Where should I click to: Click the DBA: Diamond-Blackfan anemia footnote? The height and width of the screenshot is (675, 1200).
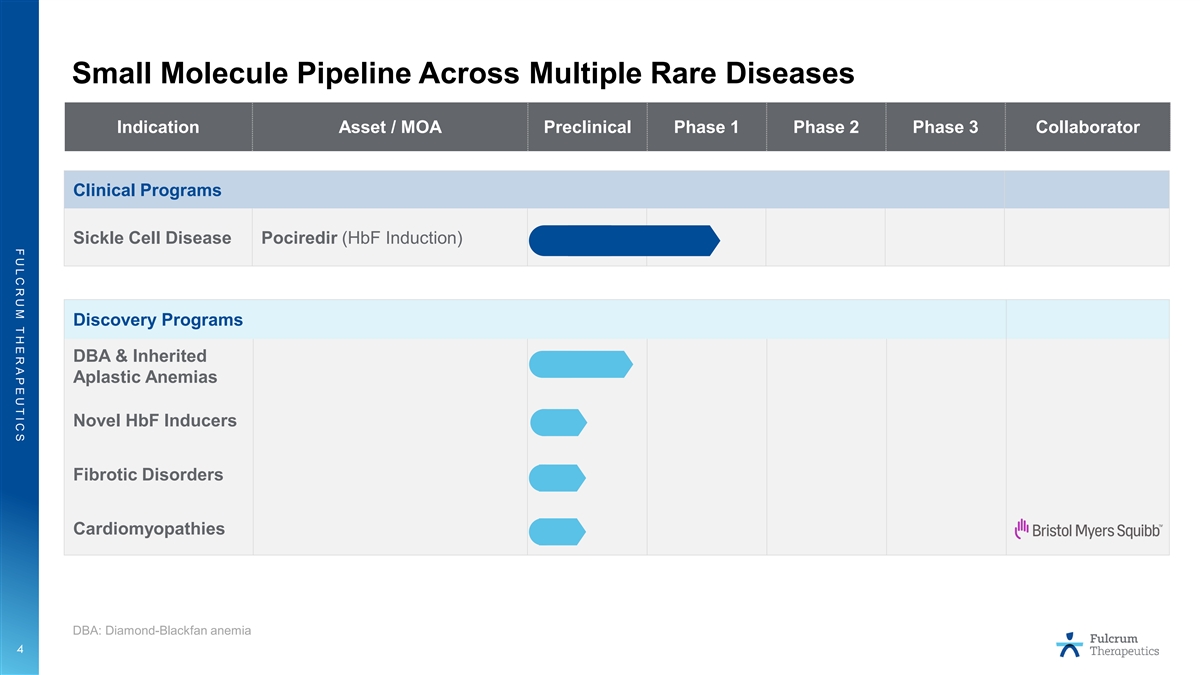click(x=162, y=630)
